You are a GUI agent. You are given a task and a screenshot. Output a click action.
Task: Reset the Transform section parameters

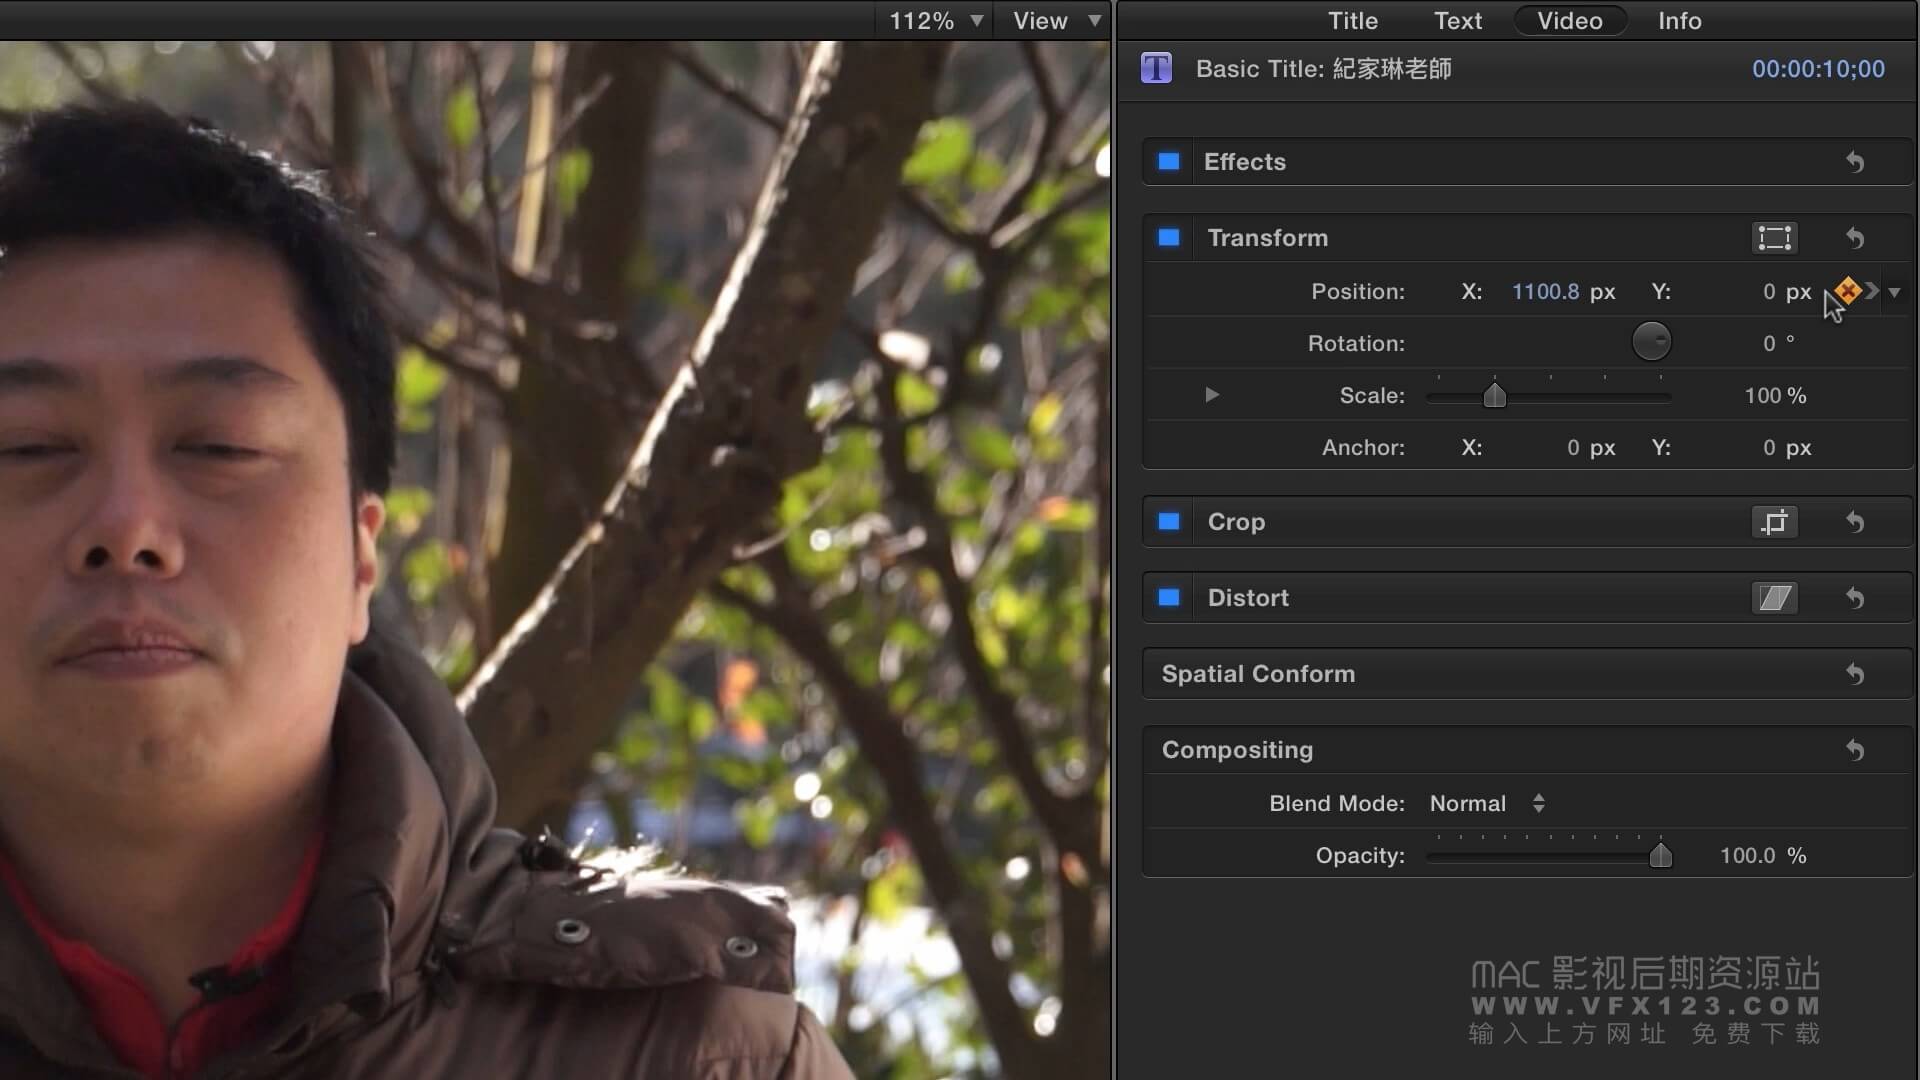point(1855,238)
